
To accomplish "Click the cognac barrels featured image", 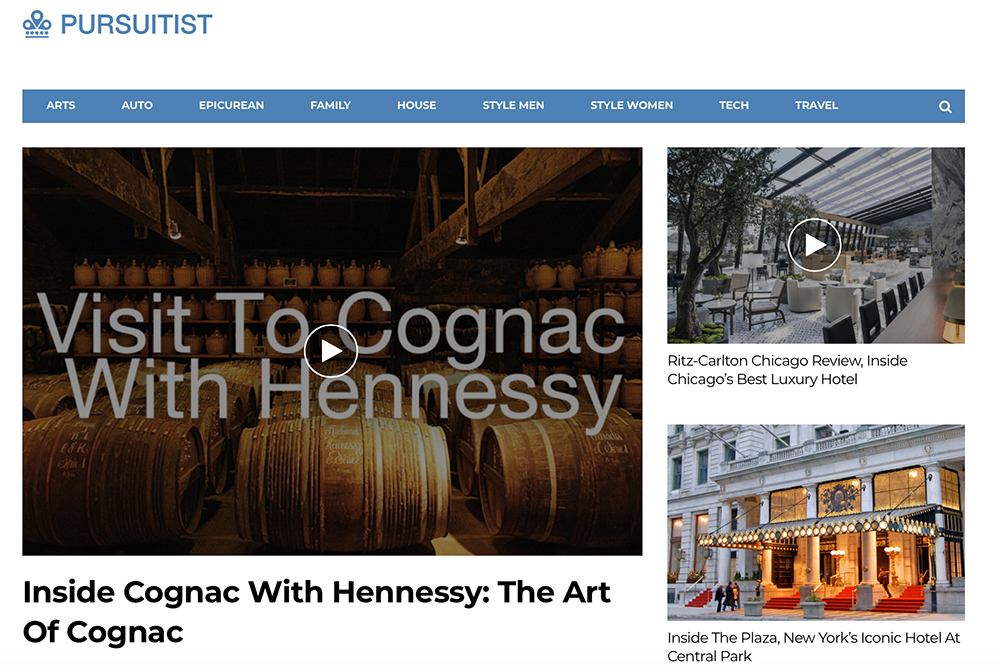I will click(332, 351).
